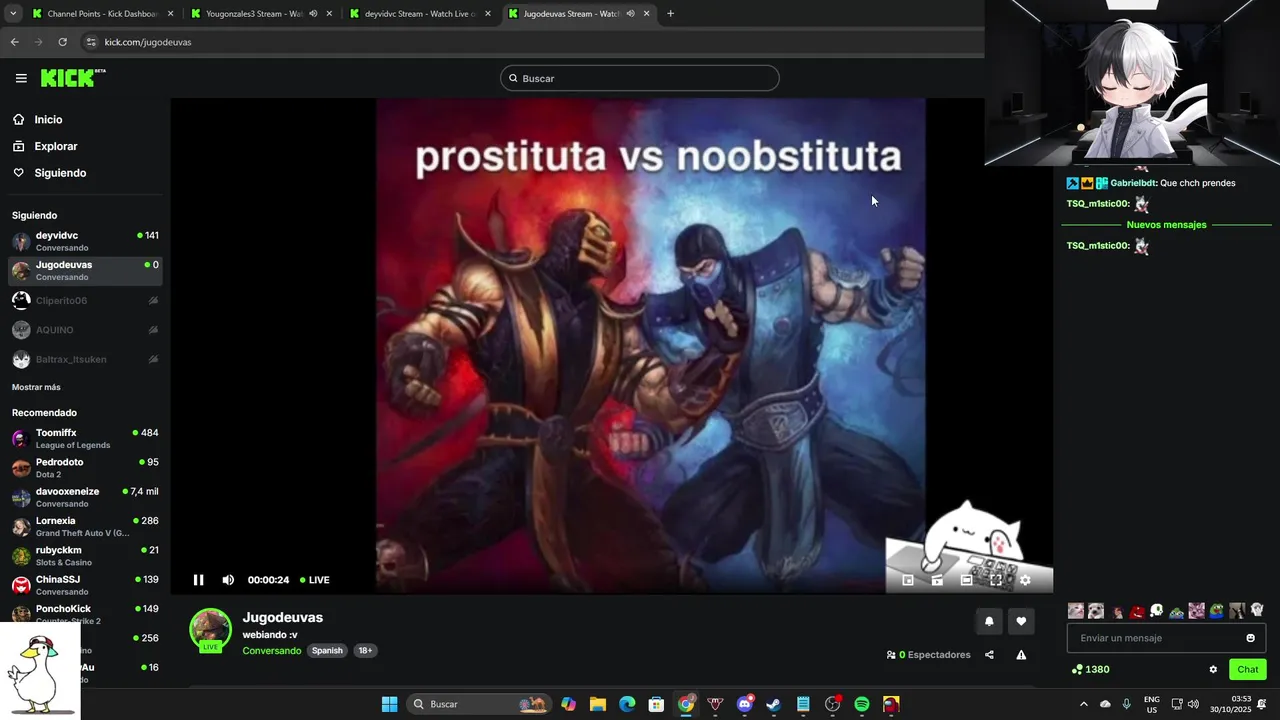Toggle theater mode in player
This screenshot has height=720, width=1280.
coord(966,580)
